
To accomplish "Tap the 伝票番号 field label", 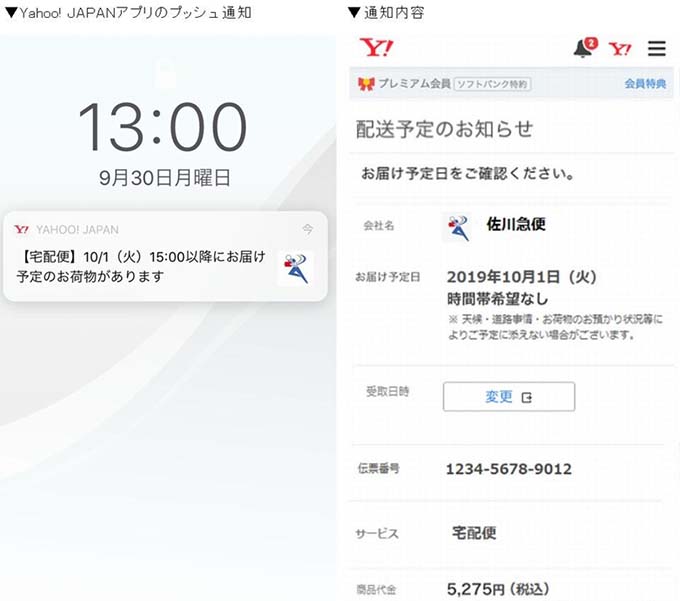I will [x=378, y=468].
